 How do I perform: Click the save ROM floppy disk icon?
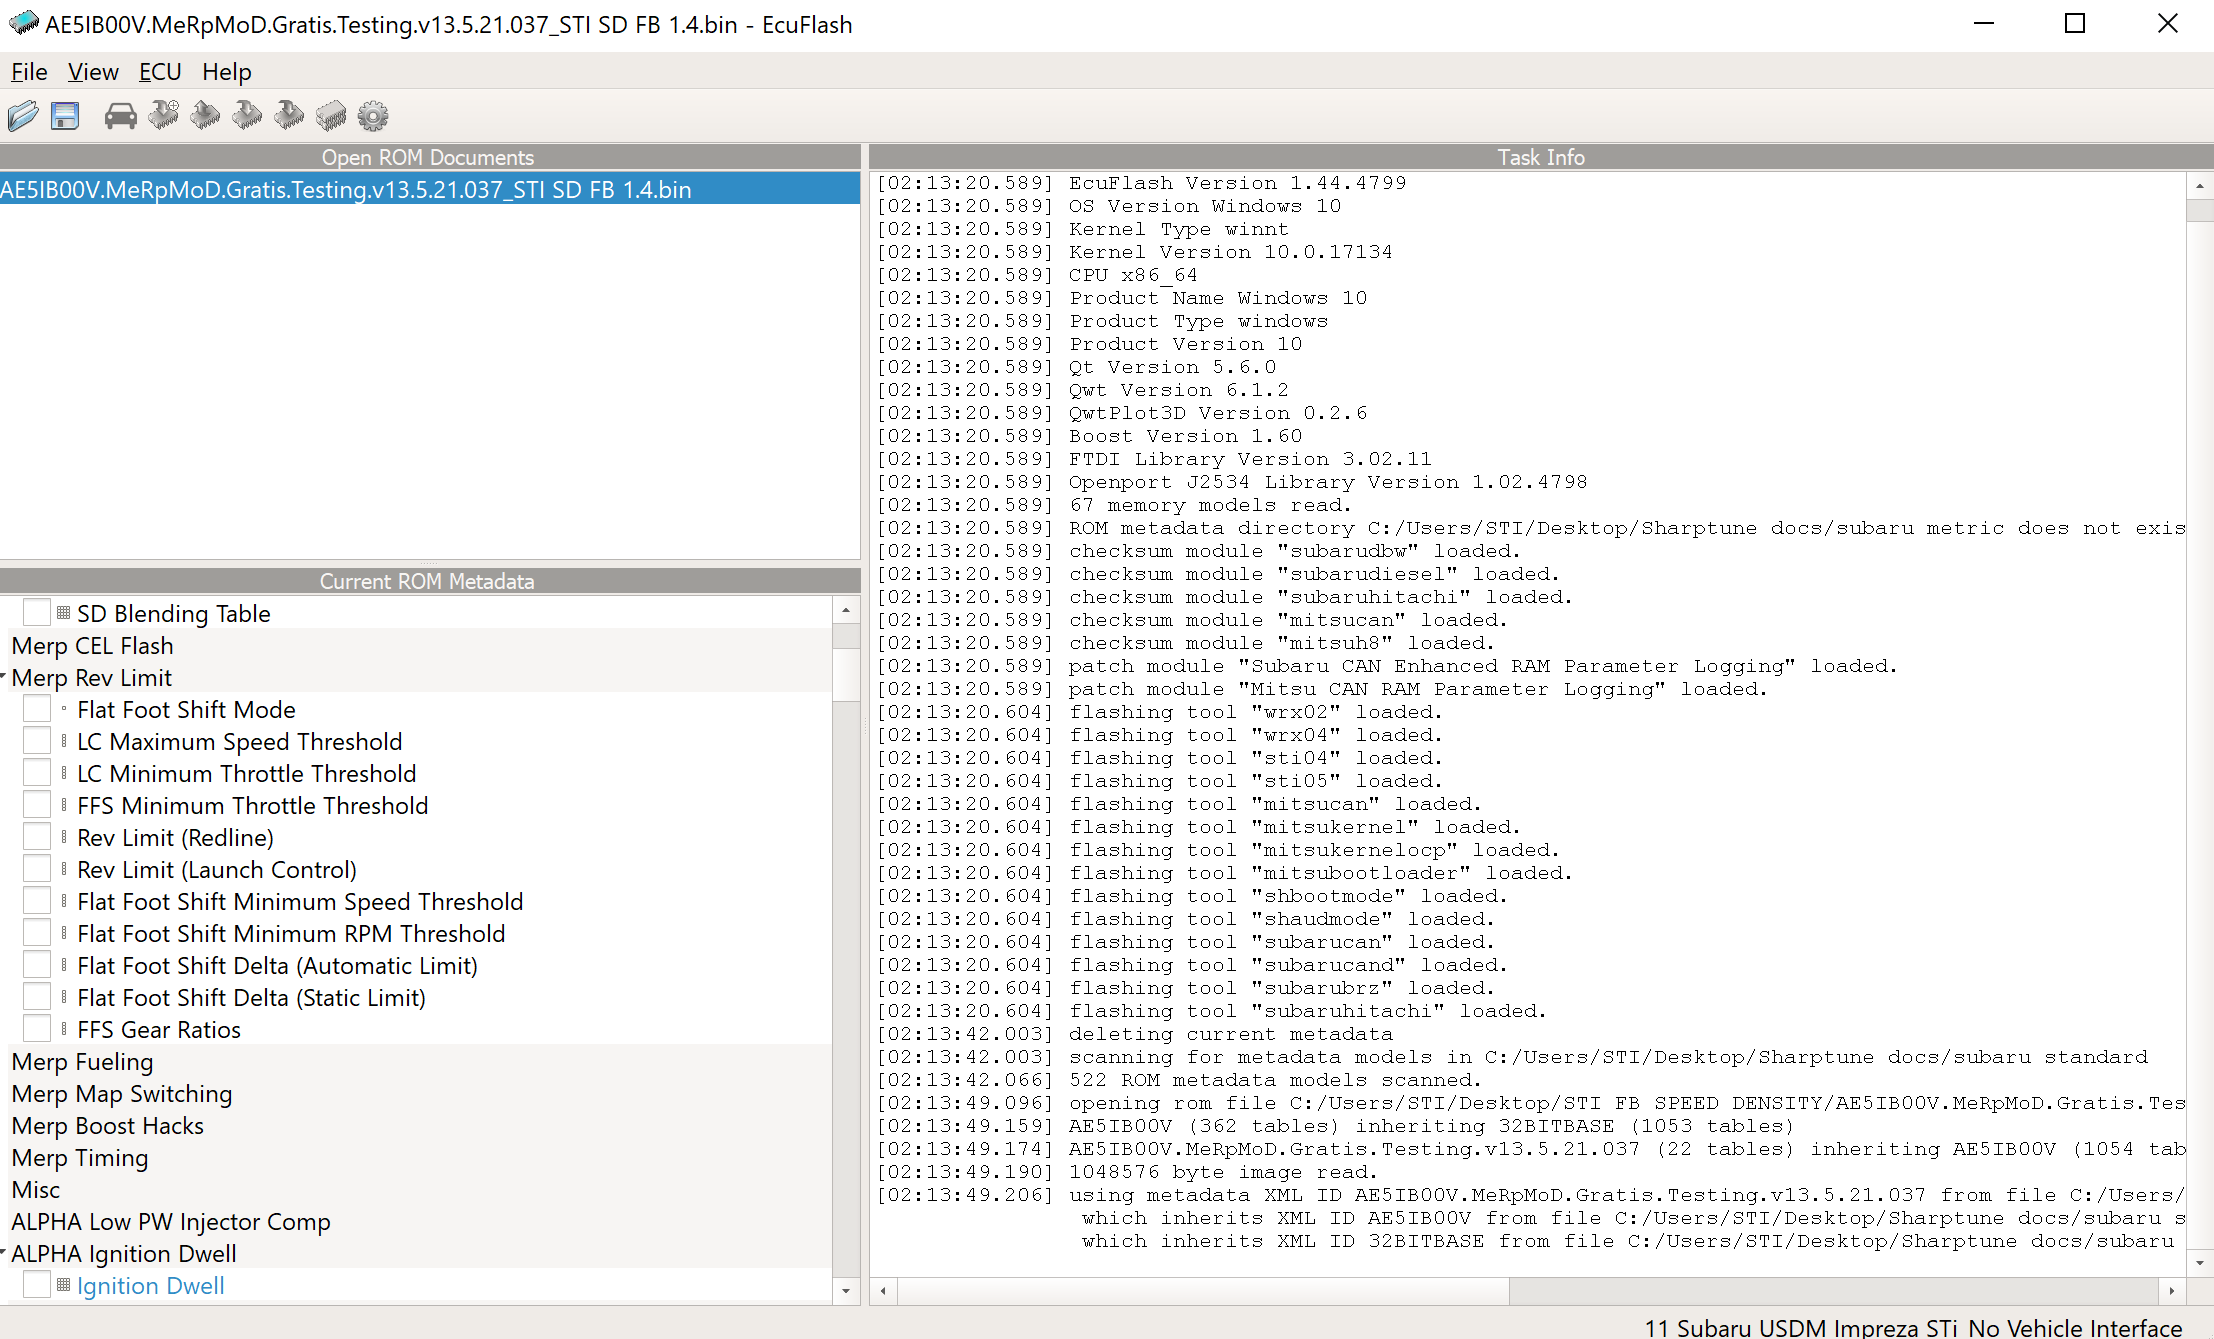point(65,116)
